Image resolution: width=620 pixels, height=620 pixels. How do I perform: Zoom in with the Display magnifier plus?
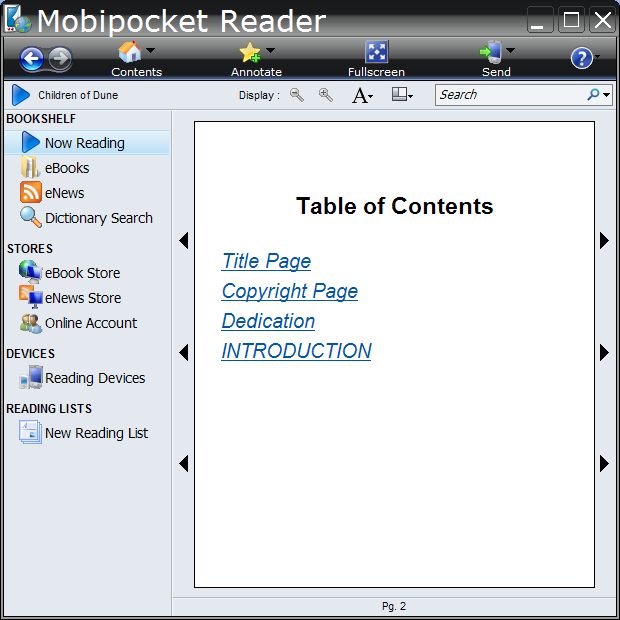(325, 95)
